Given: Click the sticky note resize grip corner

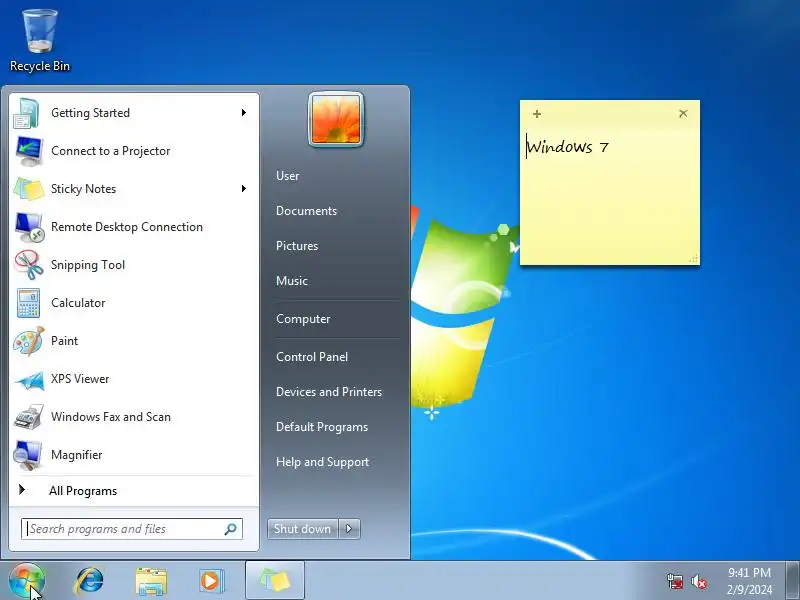Looking at the screenshot, I should (x=694, y=259).
